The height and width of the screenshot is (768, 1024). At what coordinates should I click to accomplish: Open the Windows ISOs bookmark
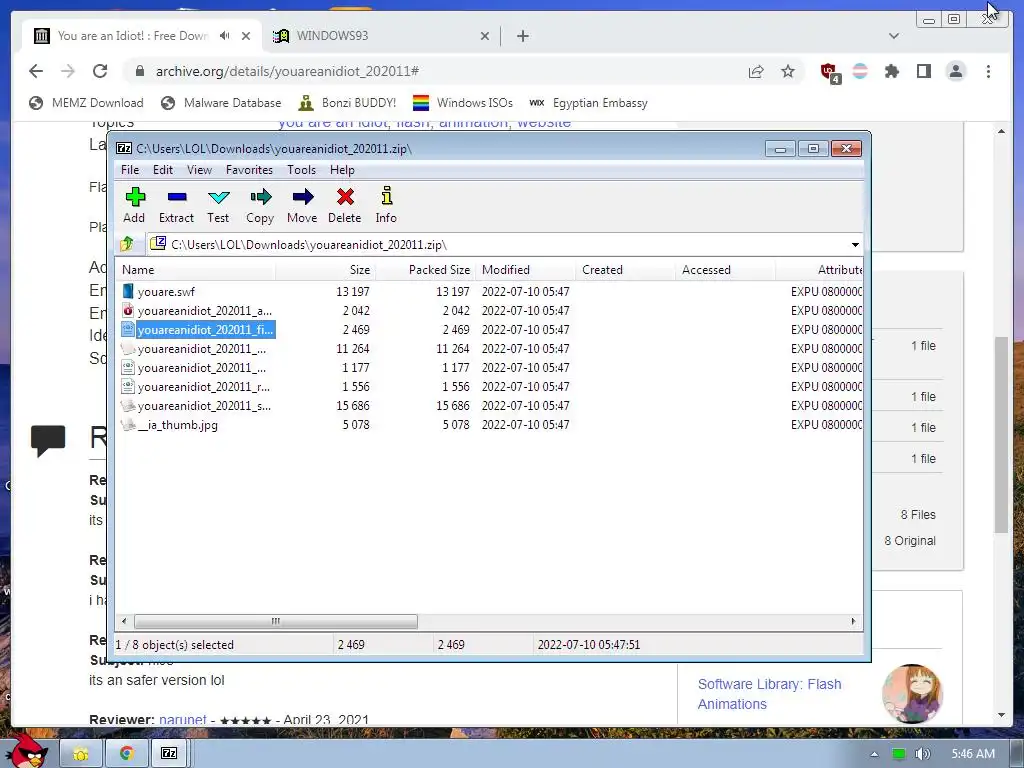coord(463,103)
